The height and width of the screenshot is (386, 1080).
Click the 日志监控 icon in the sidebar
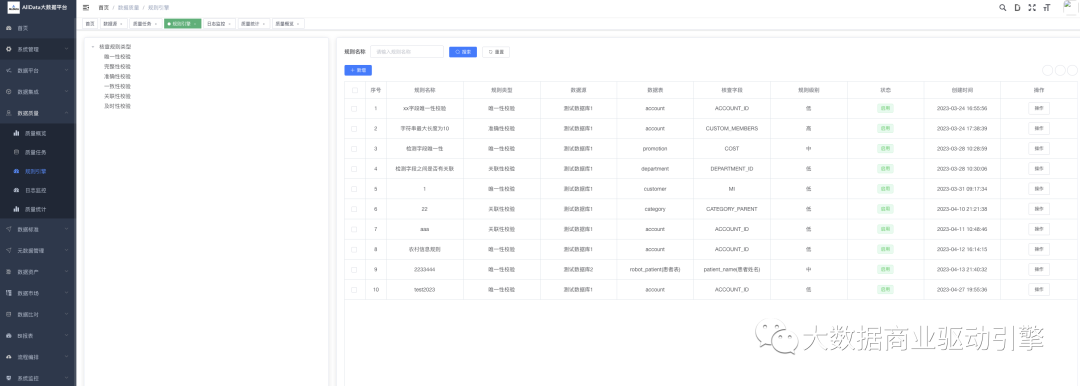pyautogui.click(x=17, y=190)
